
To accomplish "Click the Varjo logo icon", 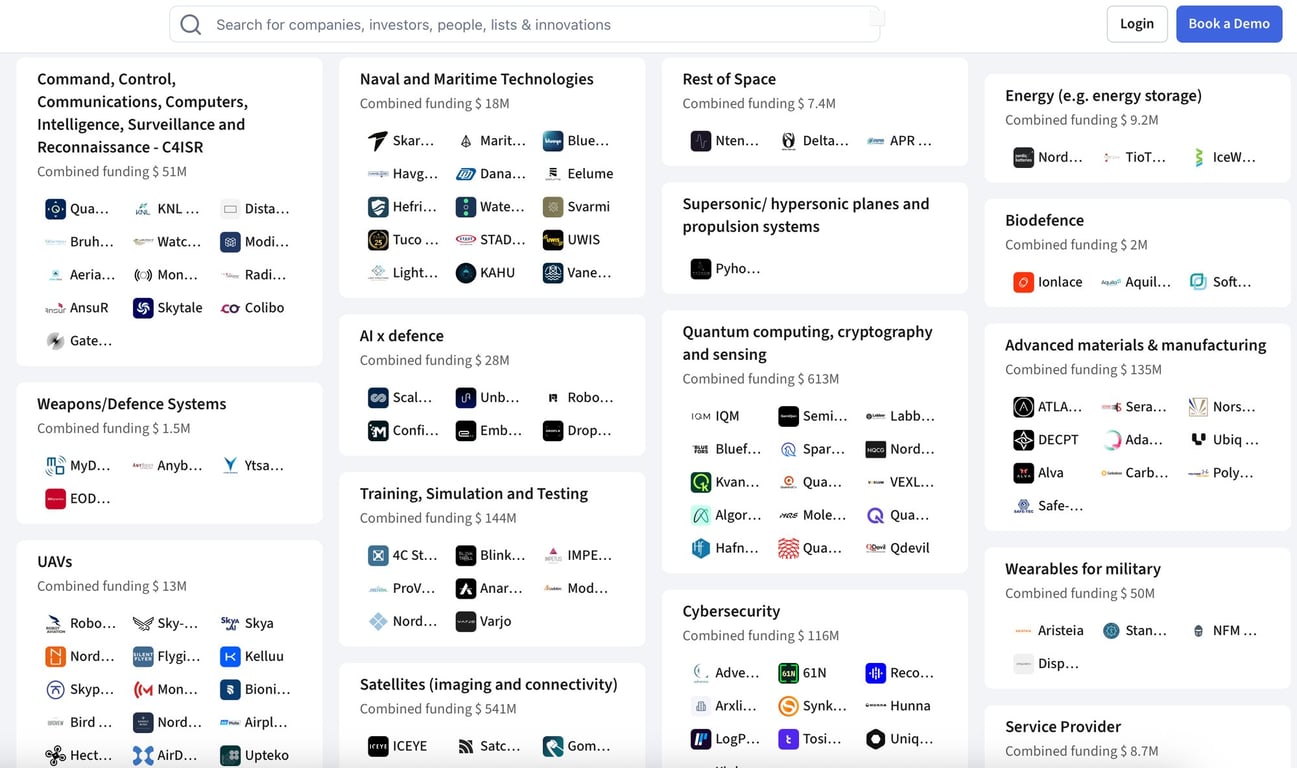I will click(x=466, y=621).
